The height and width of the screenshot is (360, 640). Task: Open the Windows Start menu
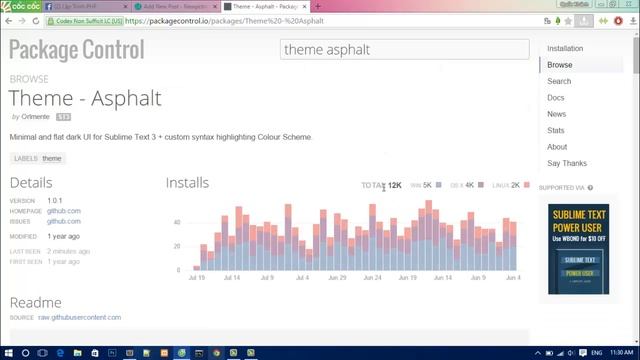[x=8, y=353]
